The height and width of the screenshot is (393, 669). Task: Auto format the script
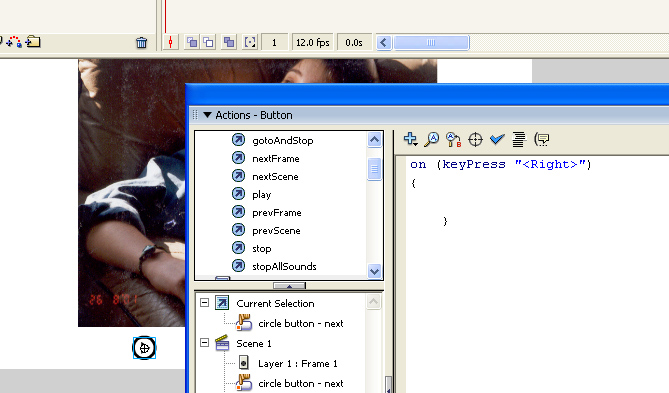(x=519, y=139)
